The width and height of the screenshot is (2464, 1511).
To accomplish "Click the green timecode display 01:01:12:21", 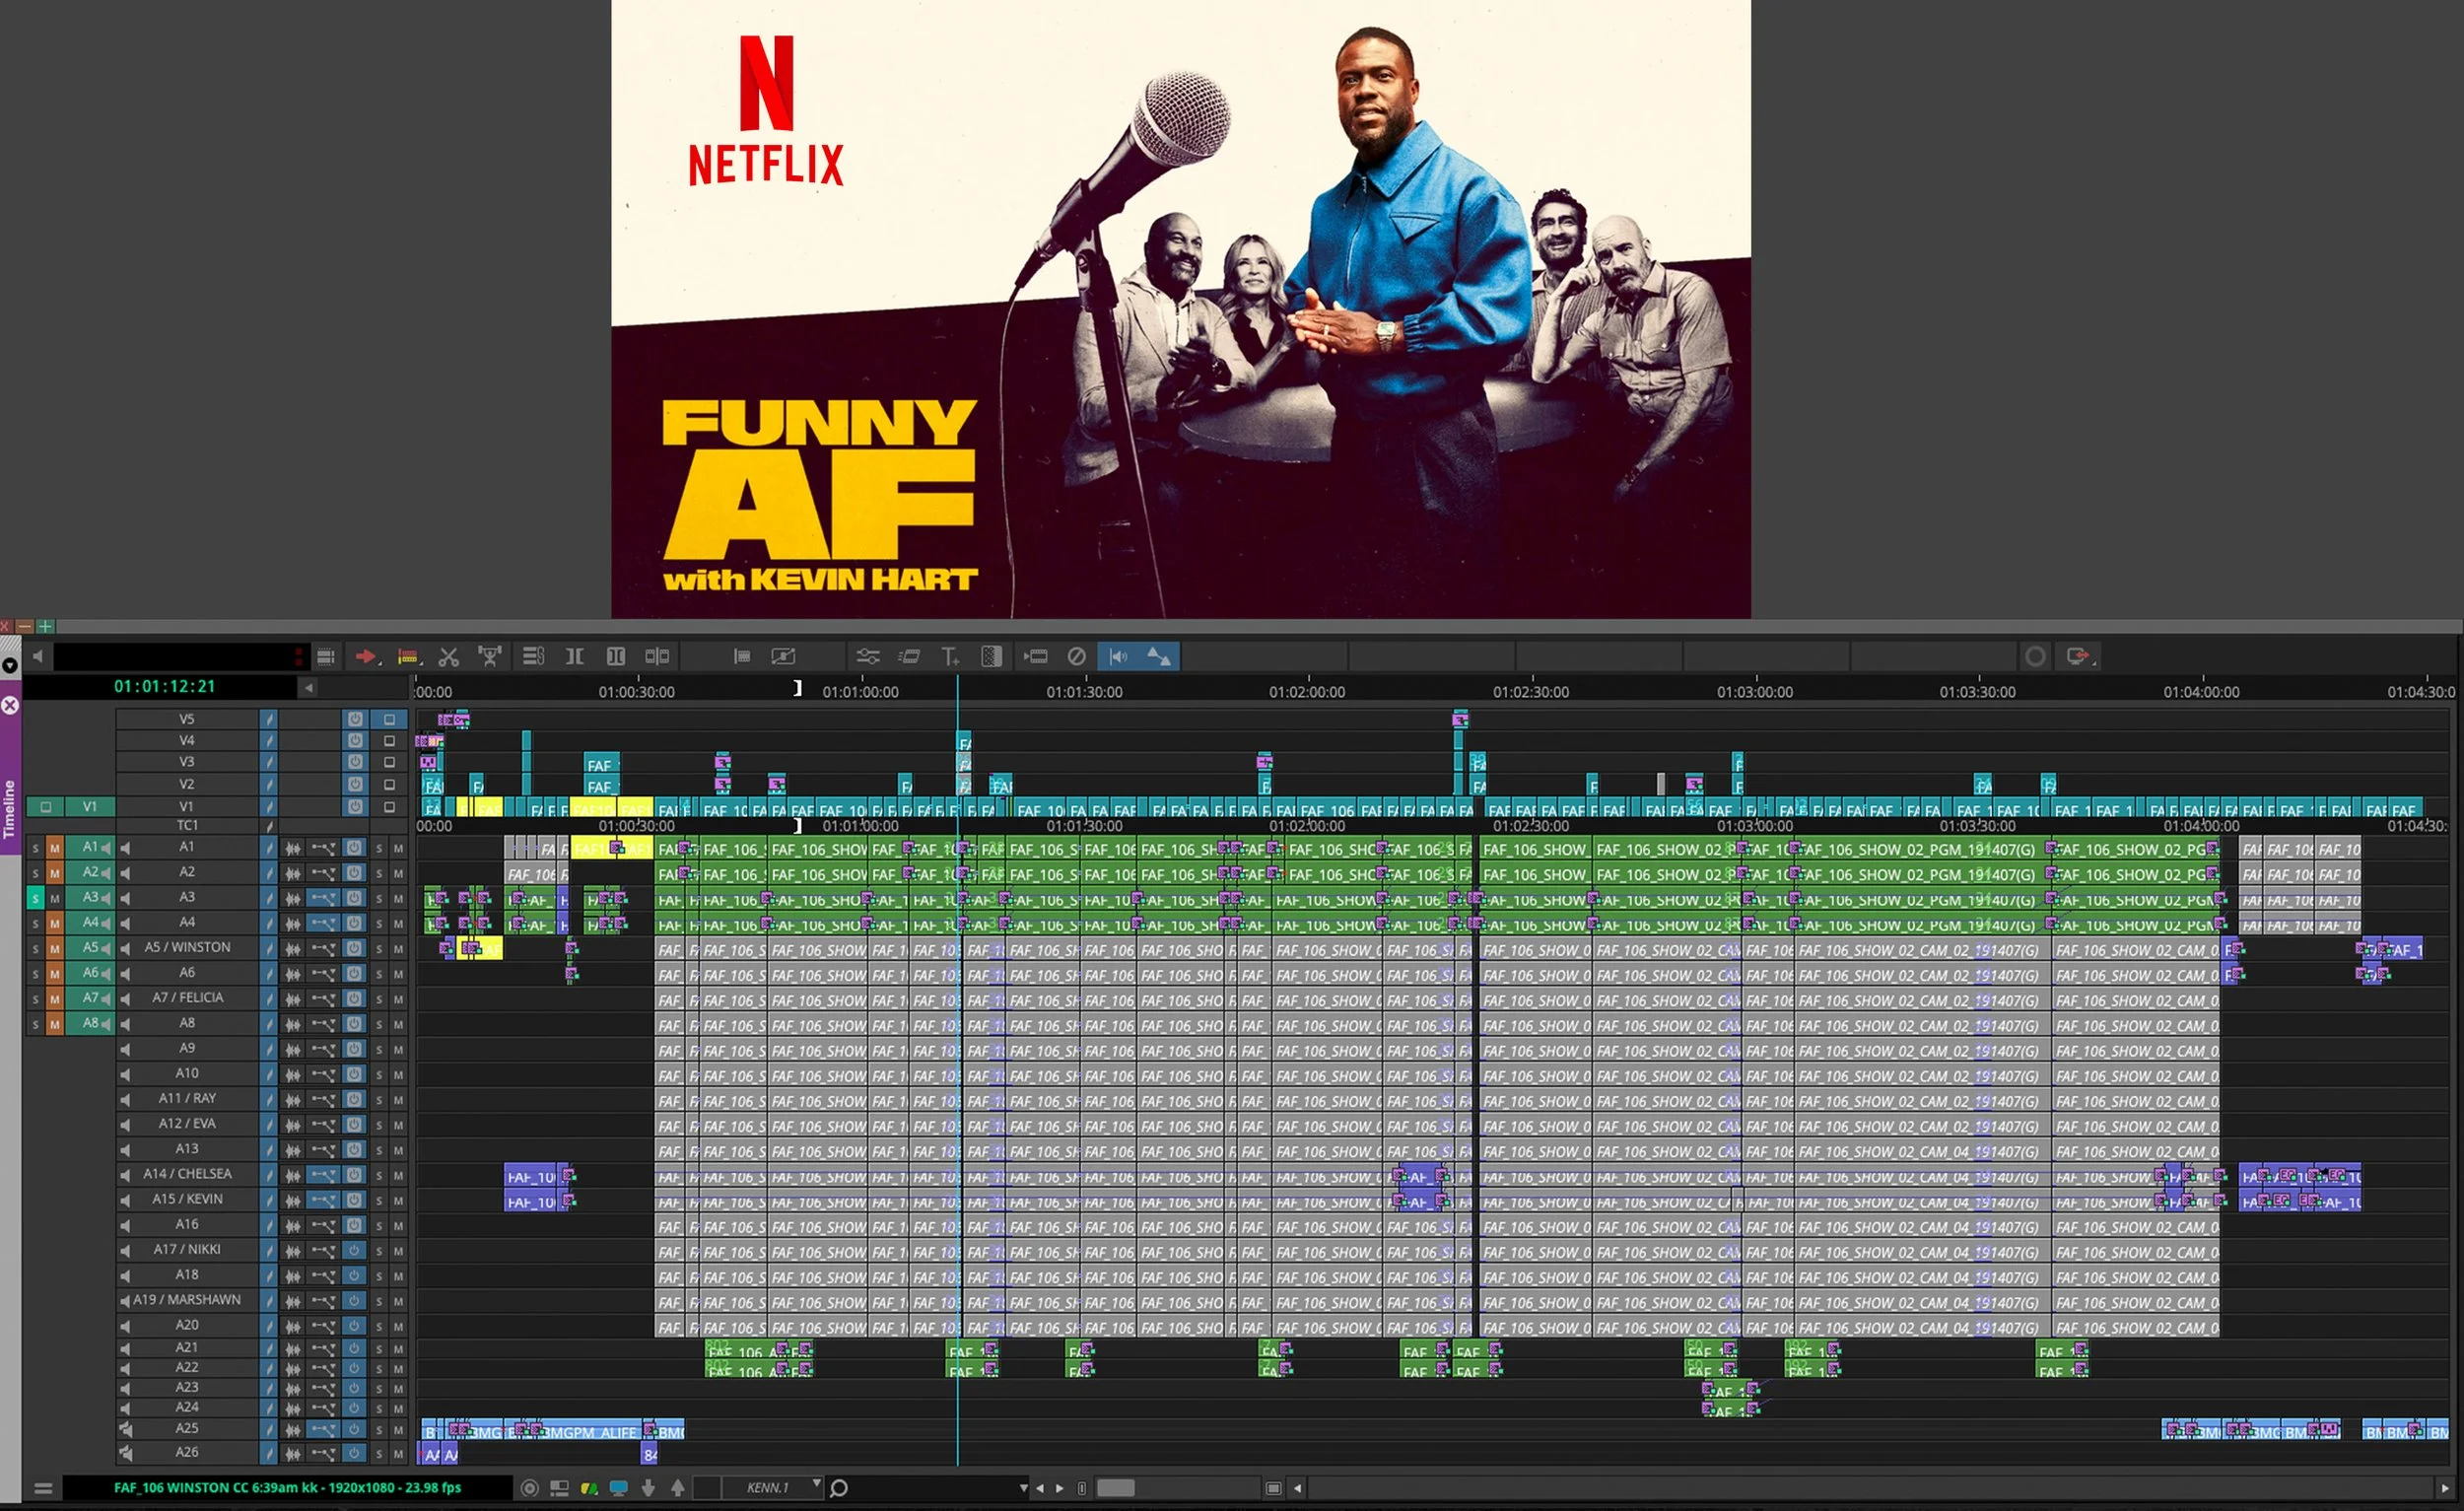I will pyautogui.click(x=165, y=687).
